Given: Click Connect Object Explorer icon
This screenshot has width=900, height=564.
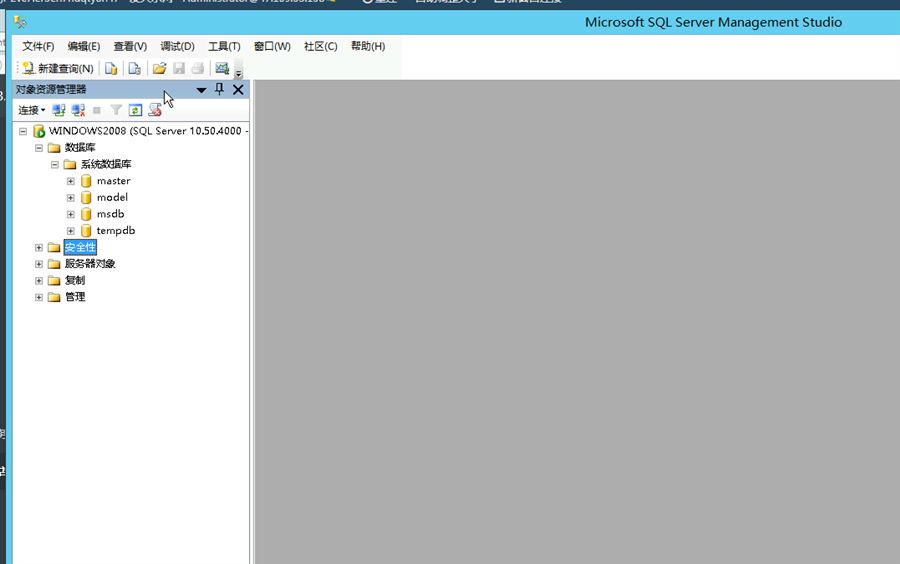Looking at the screenshot, I should tap(59, 110).
